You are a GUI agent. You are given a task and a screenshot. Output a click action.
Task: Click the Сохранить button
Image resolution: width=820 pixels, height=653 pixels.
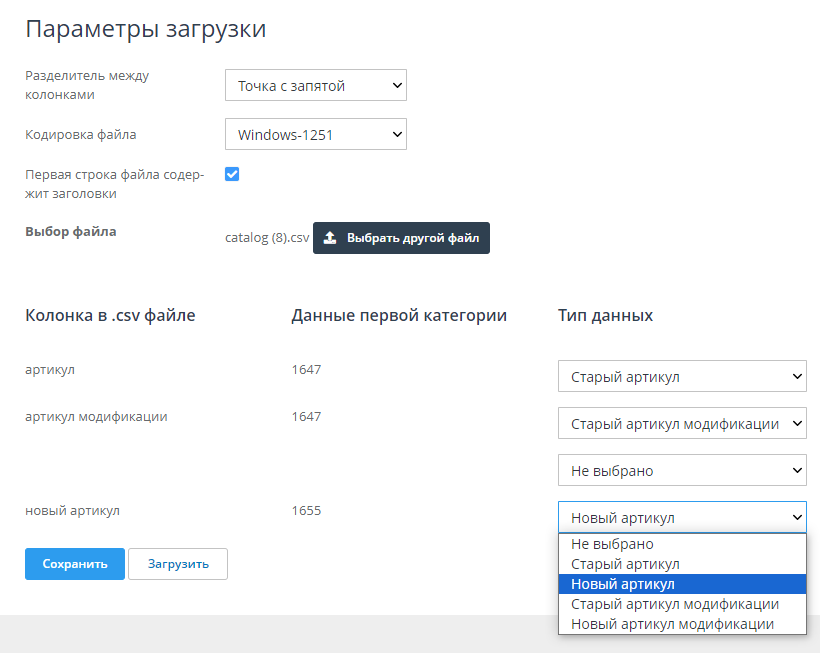point(75,564)
